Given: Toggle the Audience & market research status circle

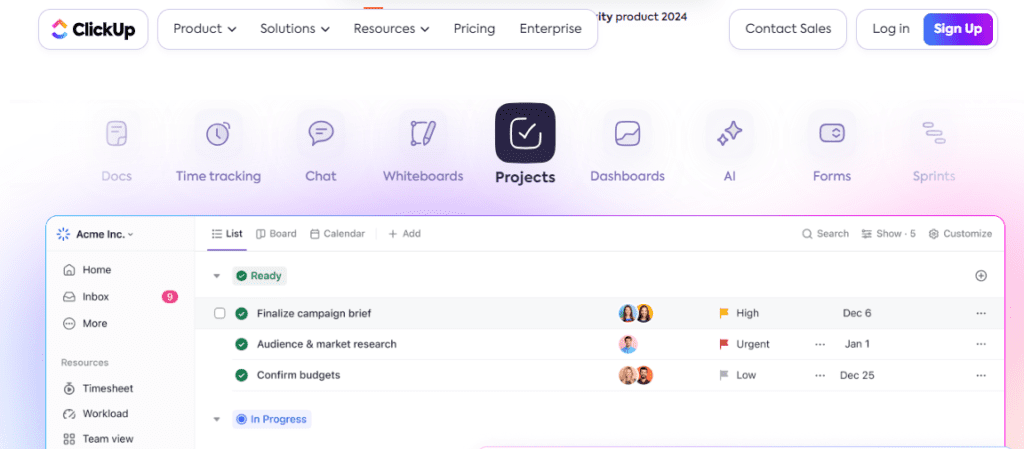Looking at the screenshot, I should point(241,344).
